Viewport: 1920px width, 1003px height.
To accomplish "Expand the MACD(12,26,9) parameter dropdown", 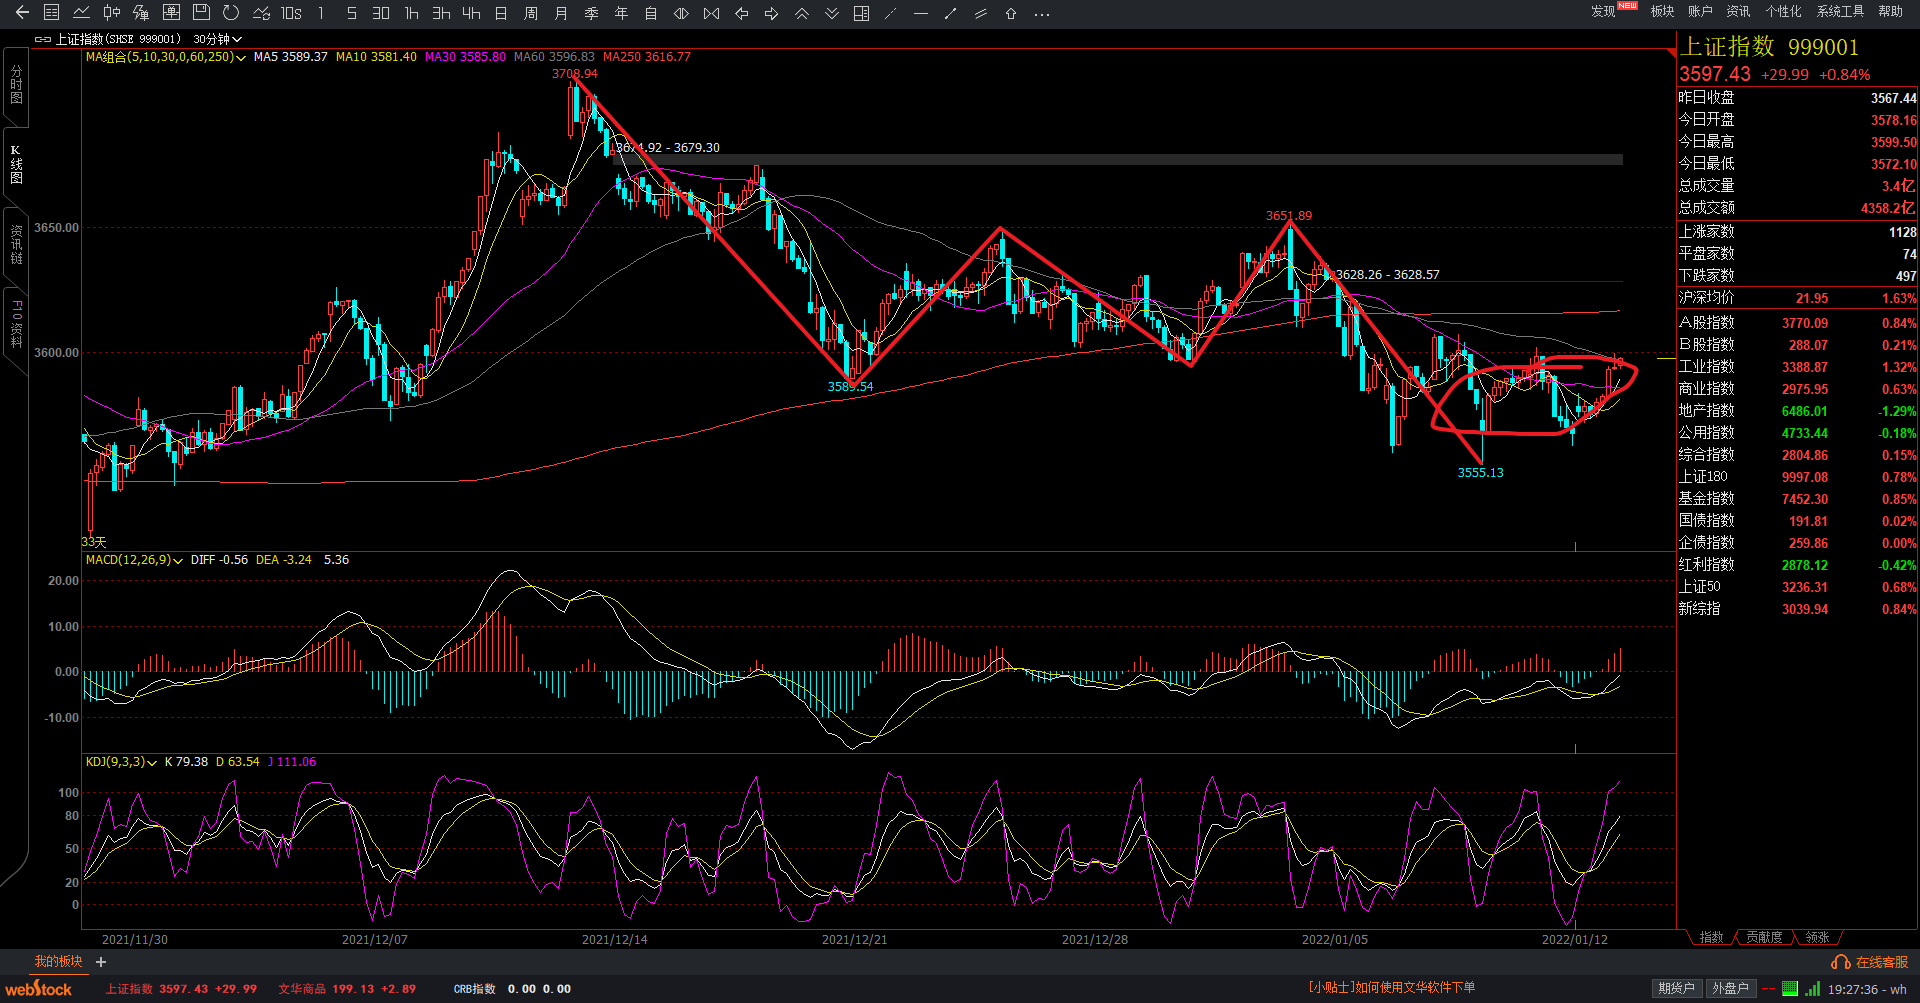I will coord(178,561).
